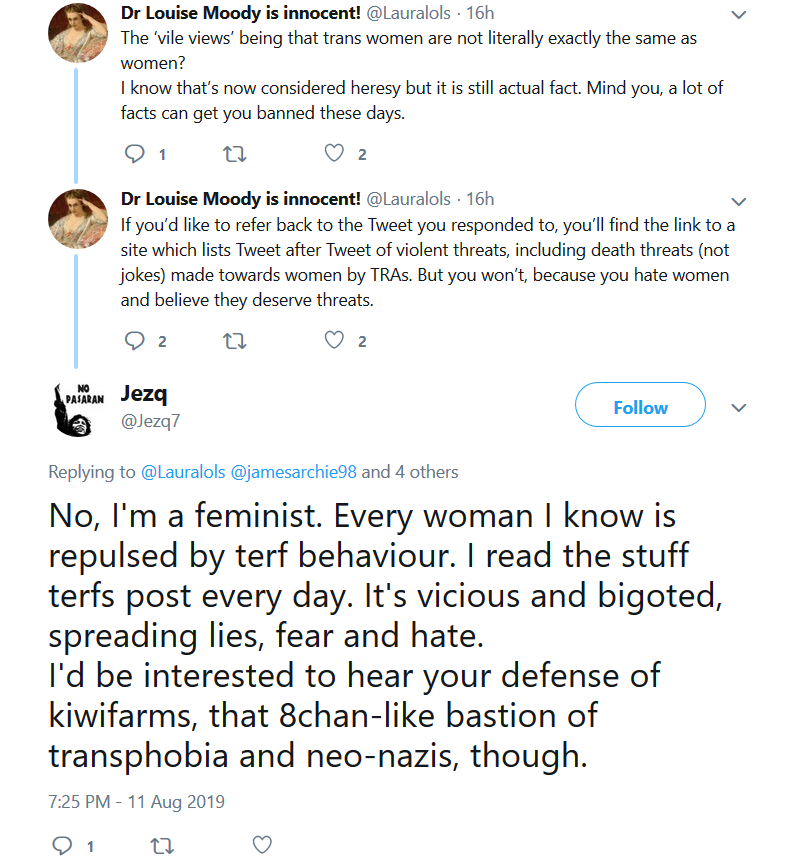Open options chevron on first tweet
Image resolution: width=793 pixels, height=864 pixels.
(738, 15)
